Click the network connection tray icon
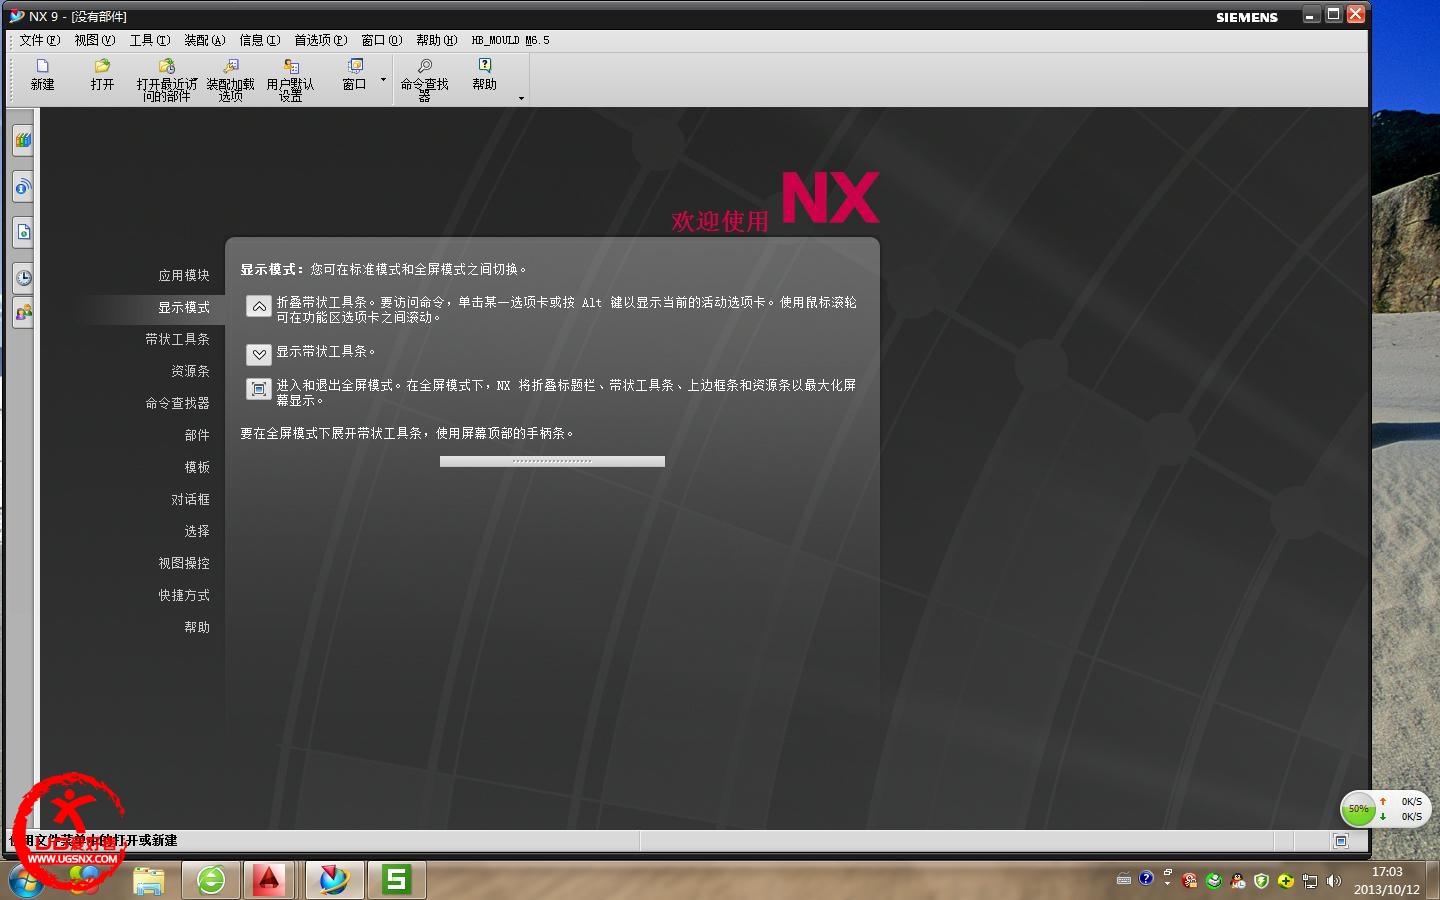Screen dimensions: 1440x900 pyautogui.click(x=1310, y=881)
